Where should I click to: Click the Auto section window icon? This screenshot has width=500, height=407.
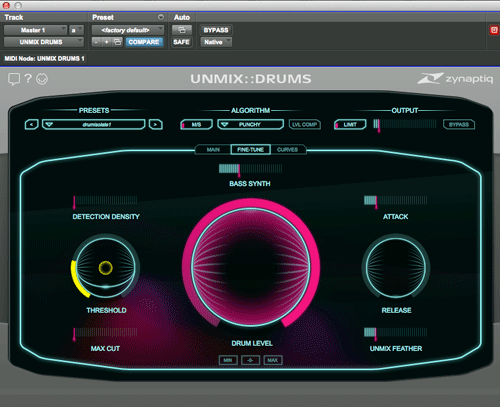(x=182, y=30)
